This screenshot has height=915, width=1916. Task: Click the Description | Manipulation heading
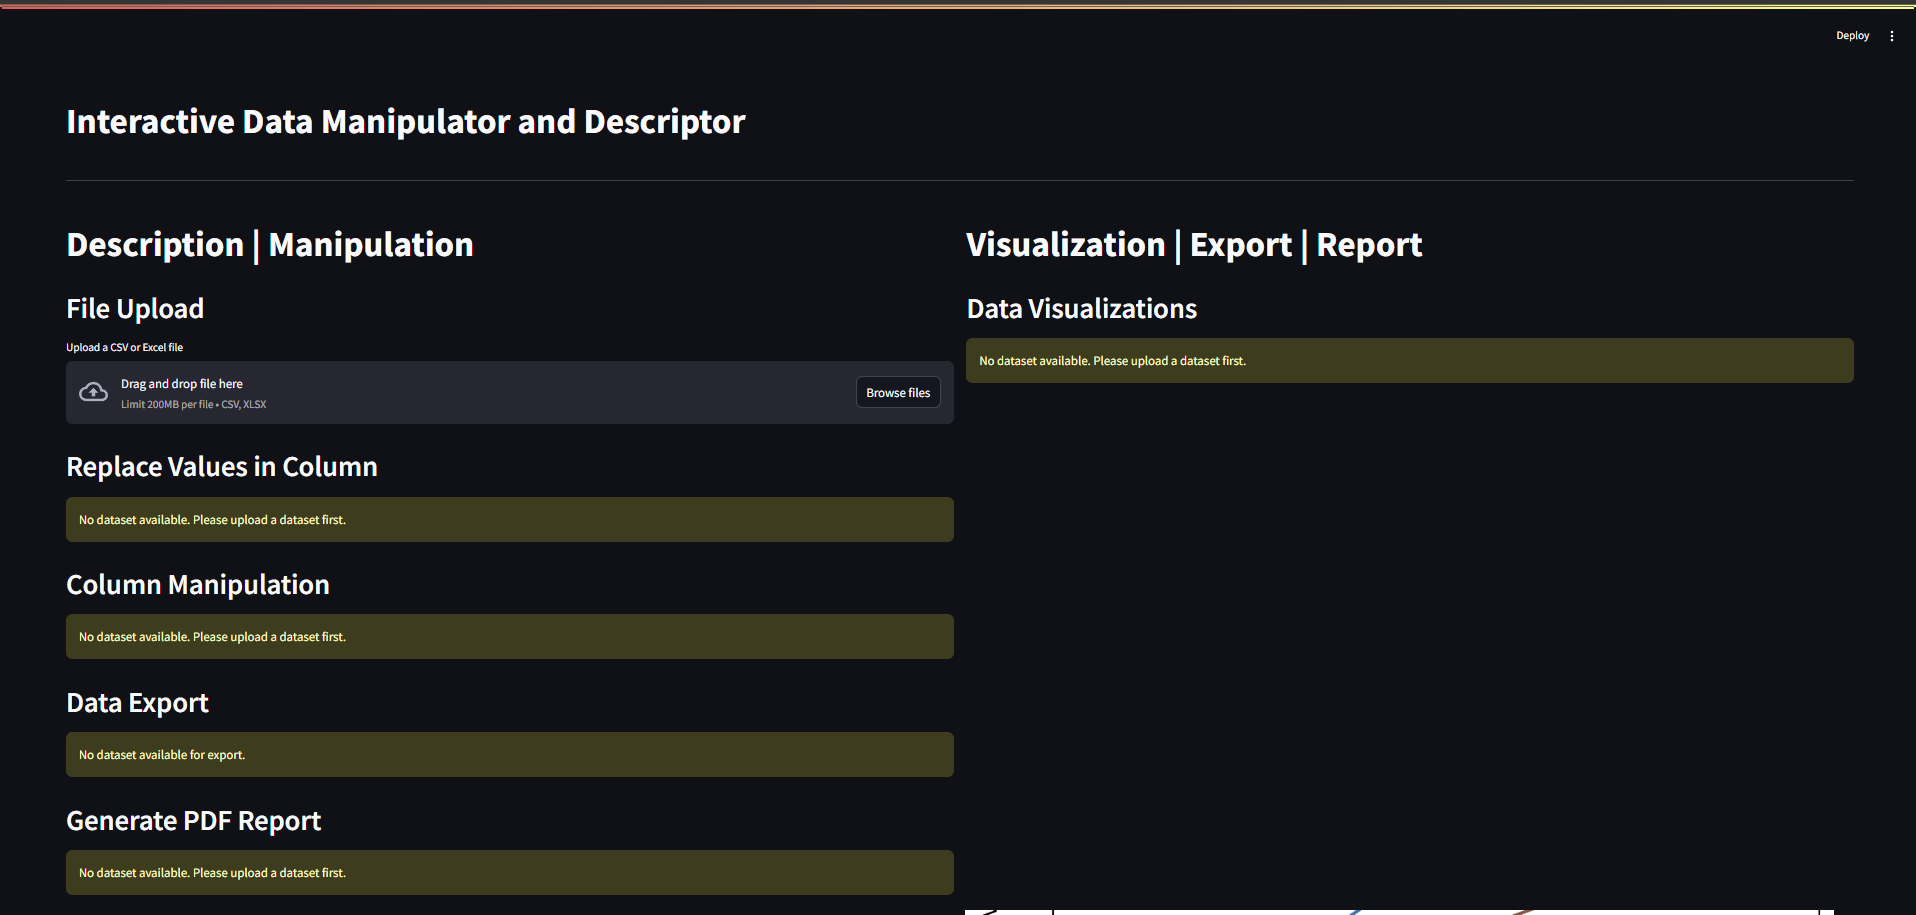pyautogui.click(x=270, y=245)
